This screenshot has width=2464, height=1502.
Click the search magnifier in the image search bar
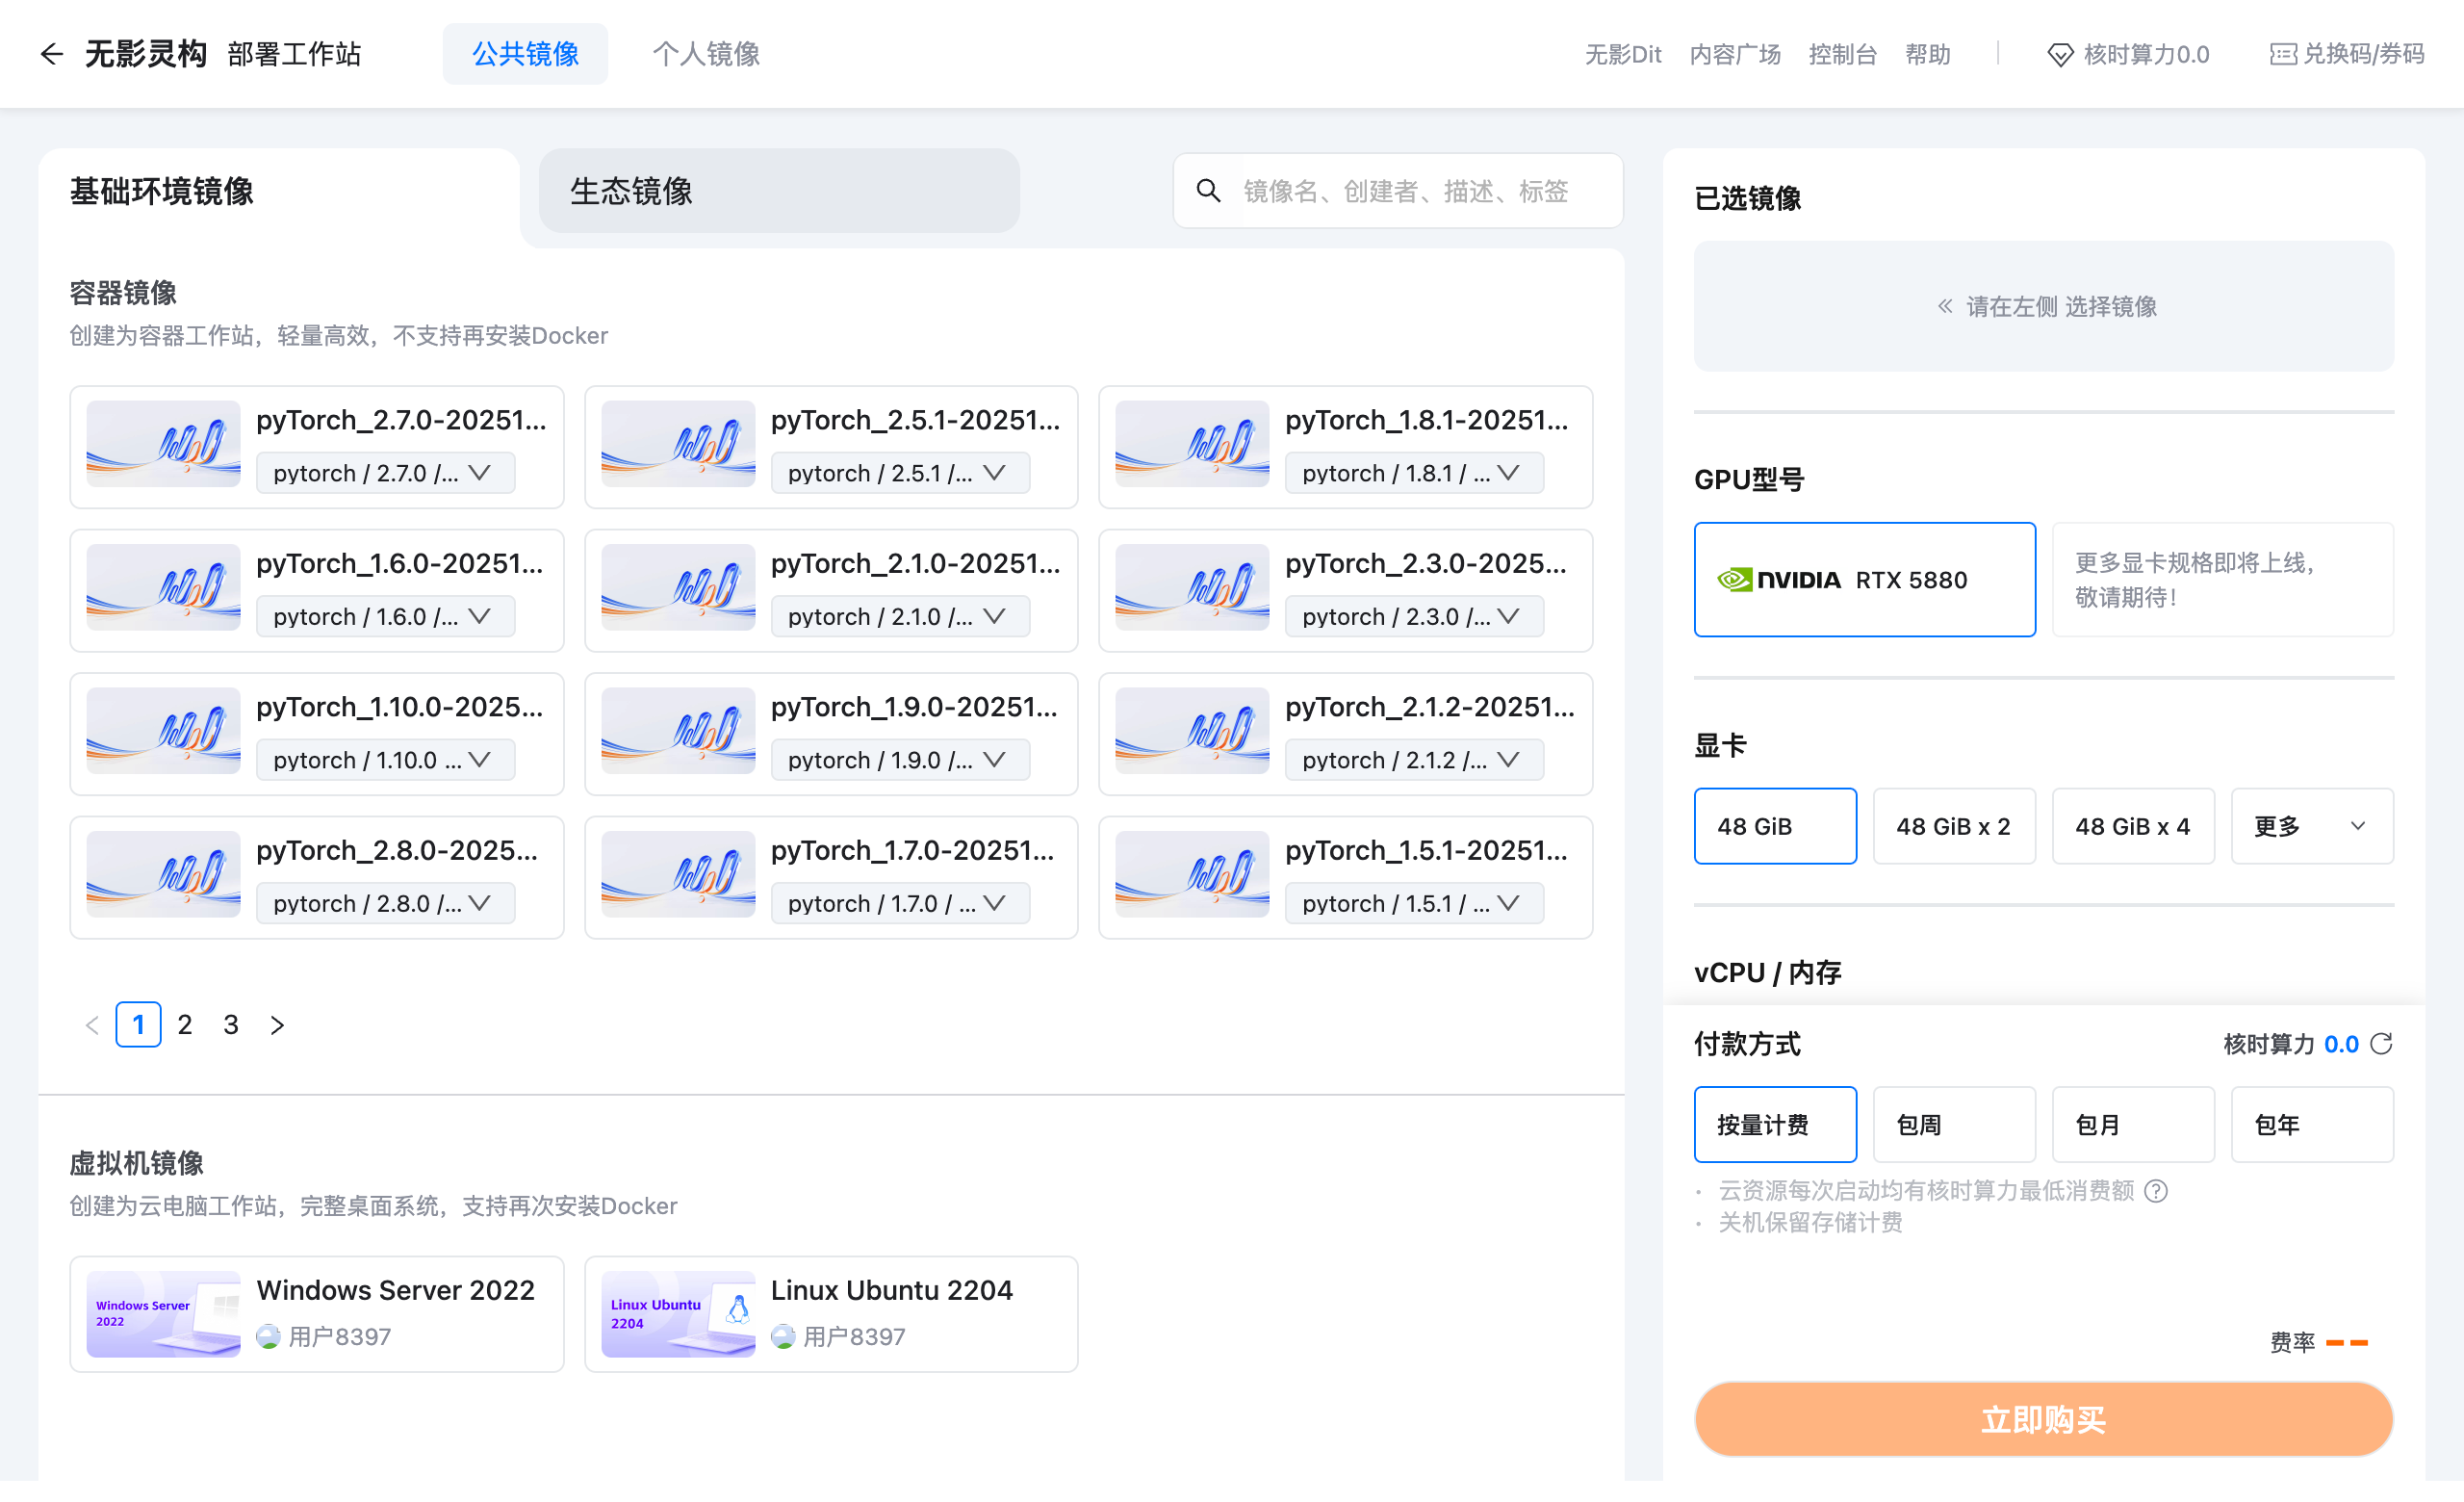1209,190
